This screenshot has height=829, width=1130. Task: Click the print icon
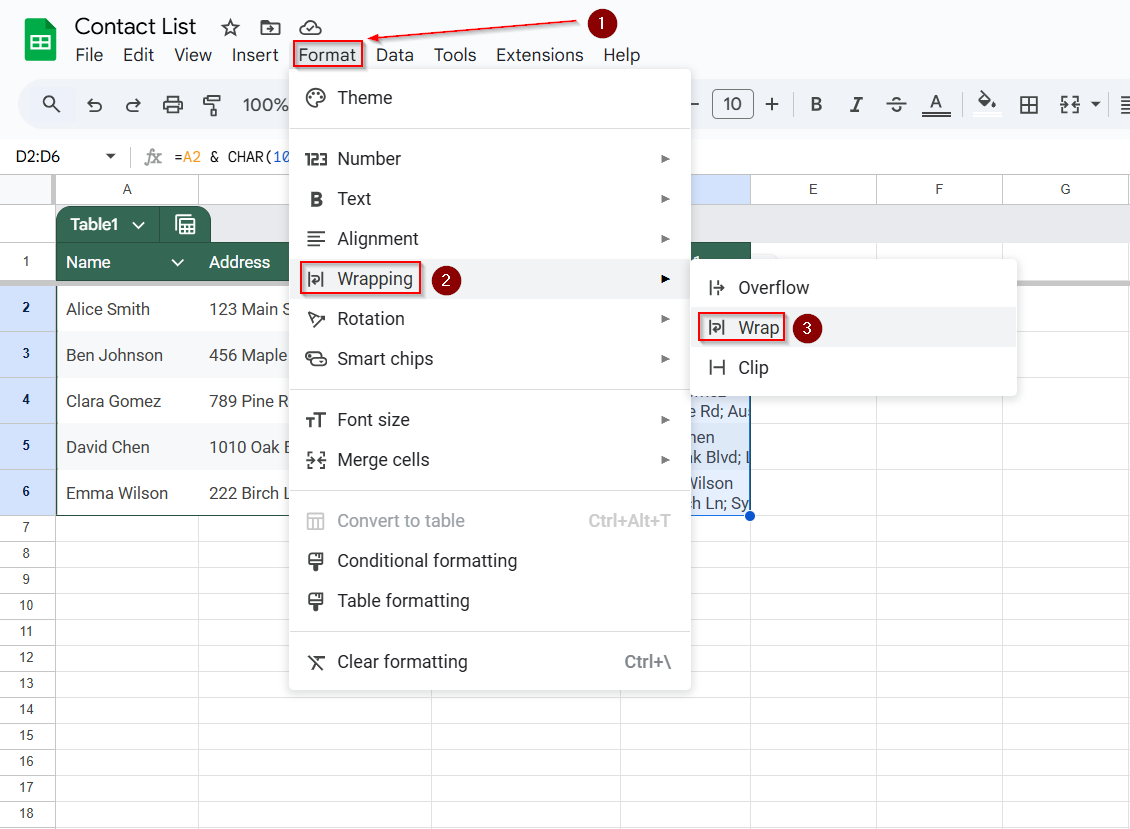coord(172,105)
